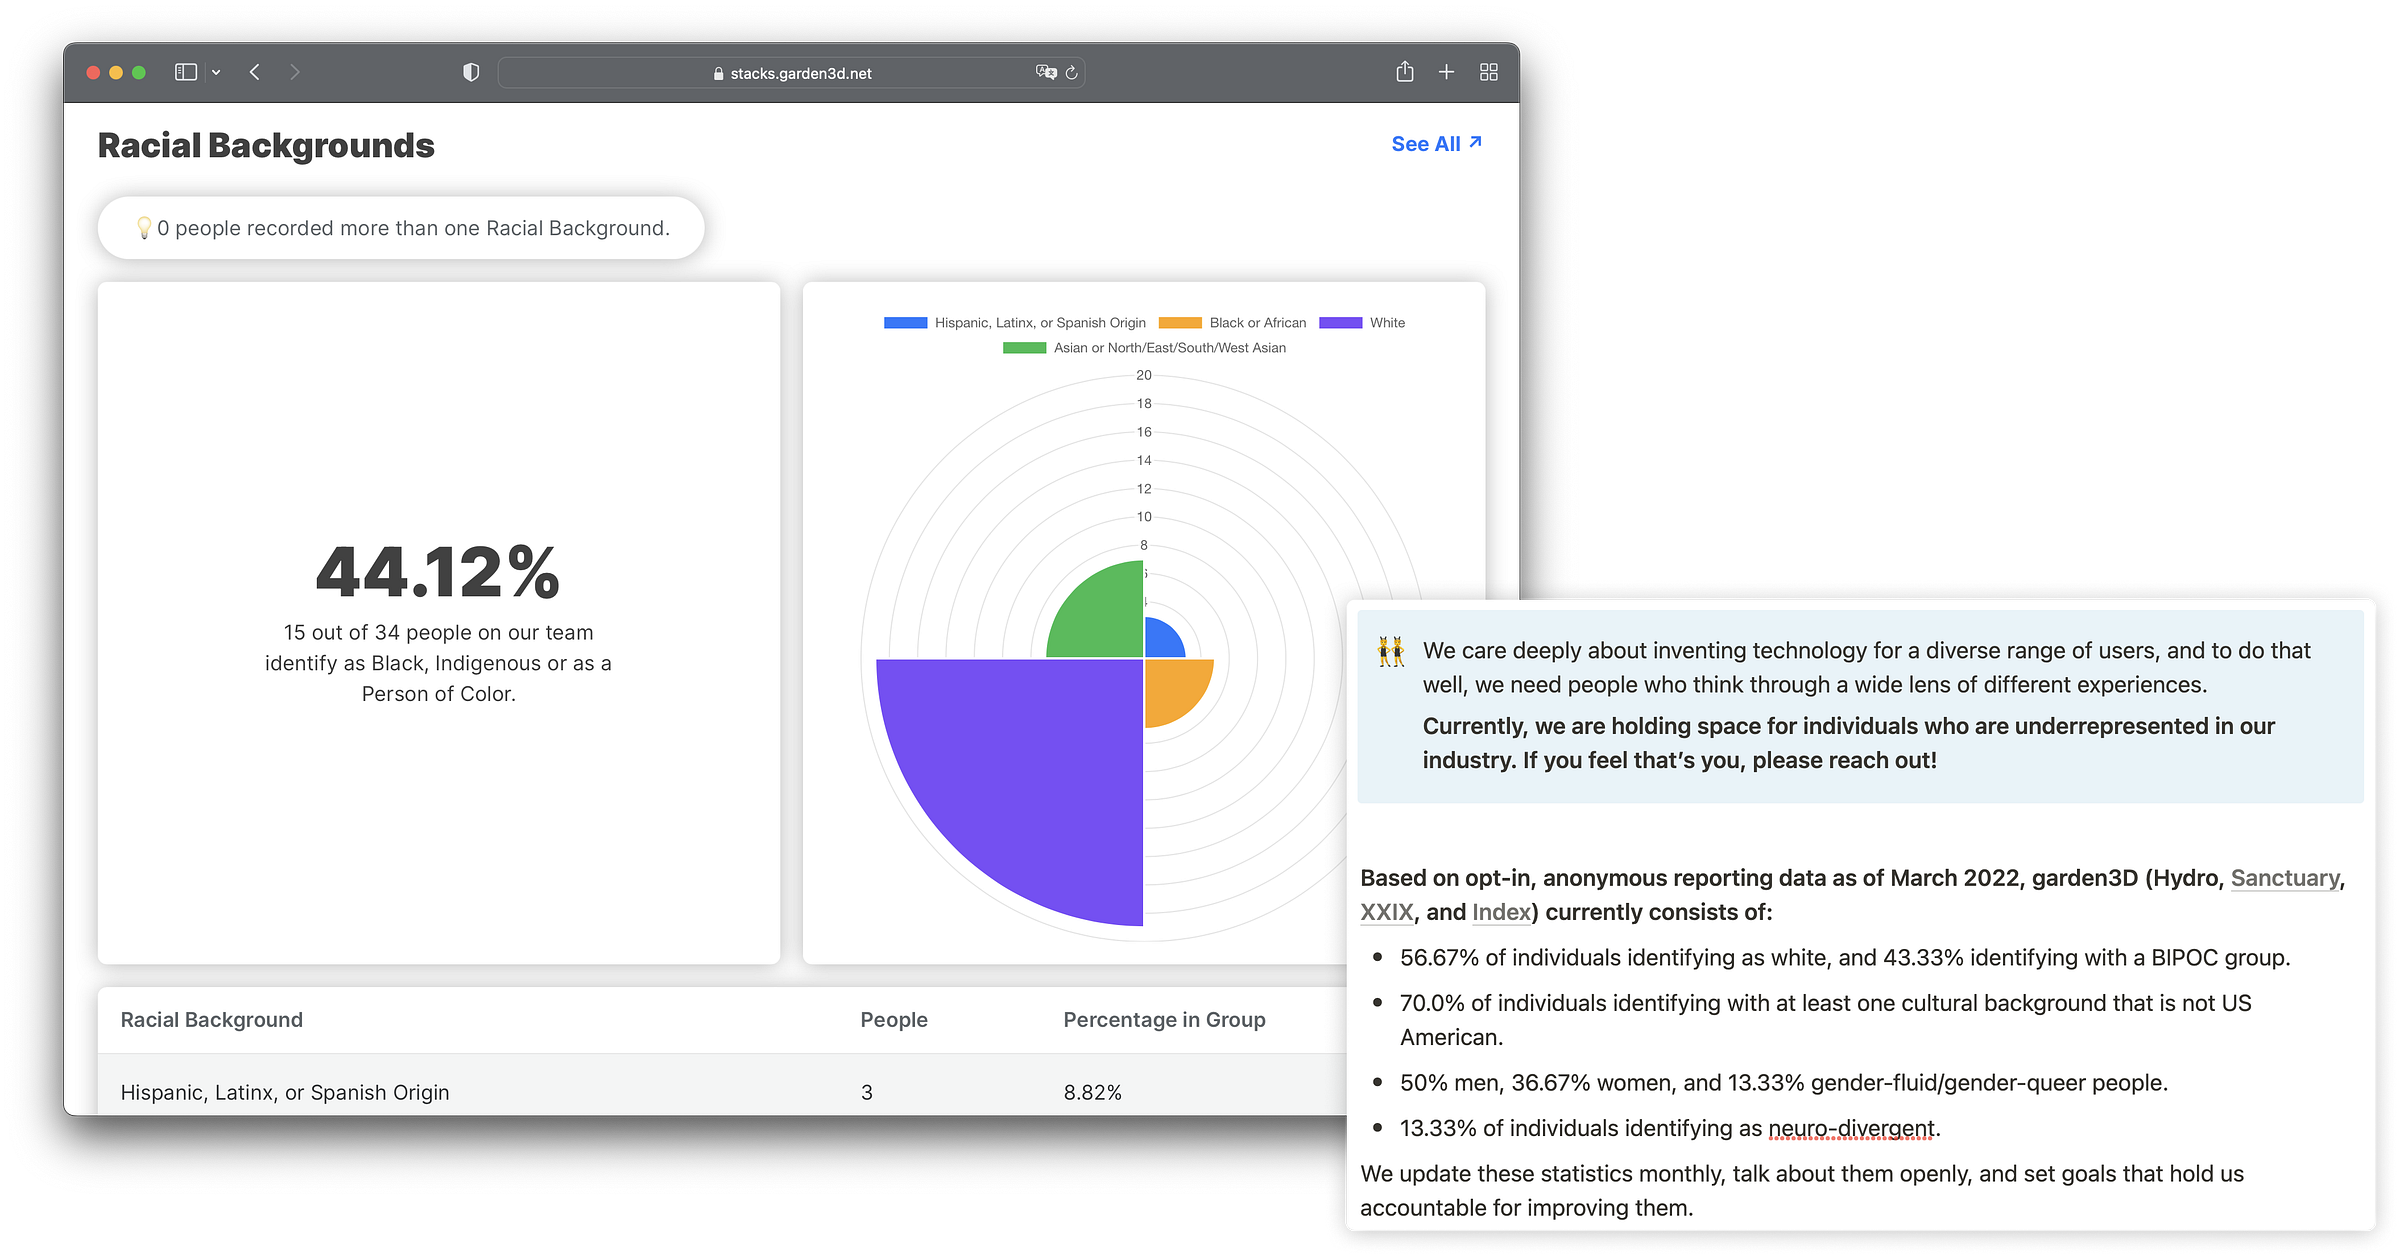This screenshot has width=2400, height=1257.
Task: Reload the page with refresh icon
Action: click(1072, 72)
